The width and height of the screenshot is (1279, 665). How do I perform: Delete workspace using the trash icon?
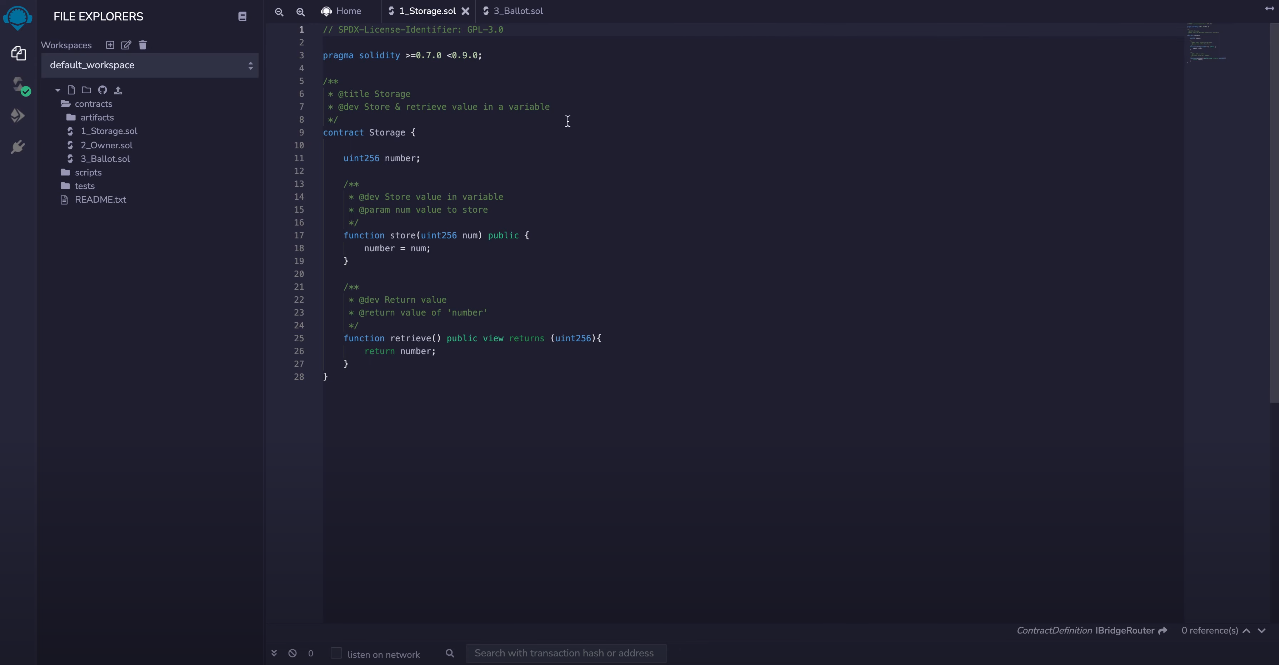click(x=142, y=45)
